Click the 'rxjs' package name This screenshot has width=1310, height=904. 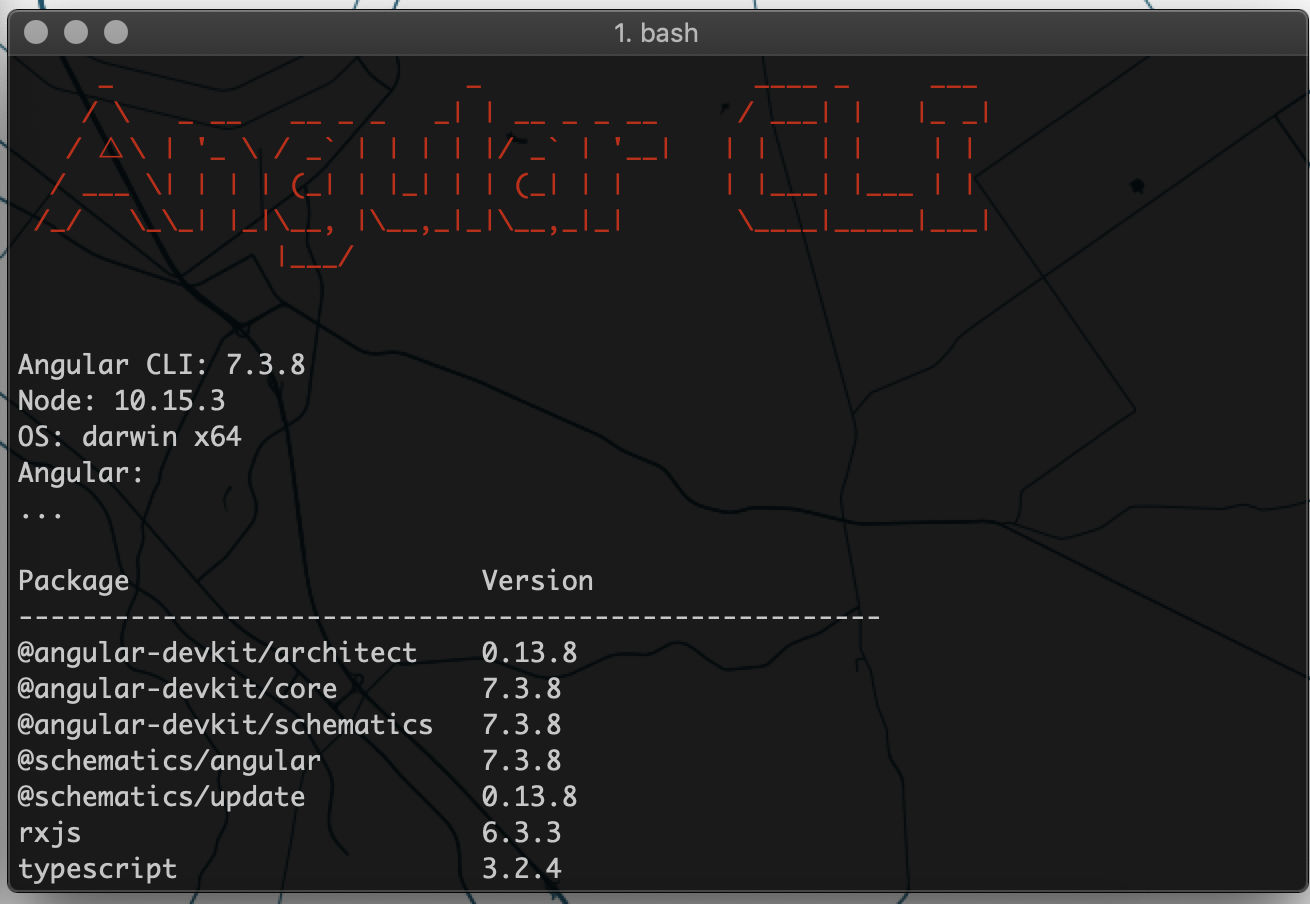coord(50,833)
